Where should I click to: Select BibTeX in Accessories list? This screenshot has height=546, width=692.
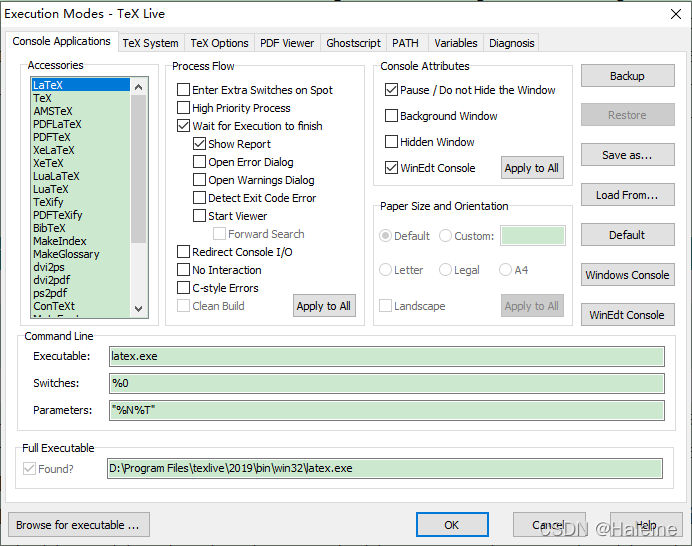81,228
